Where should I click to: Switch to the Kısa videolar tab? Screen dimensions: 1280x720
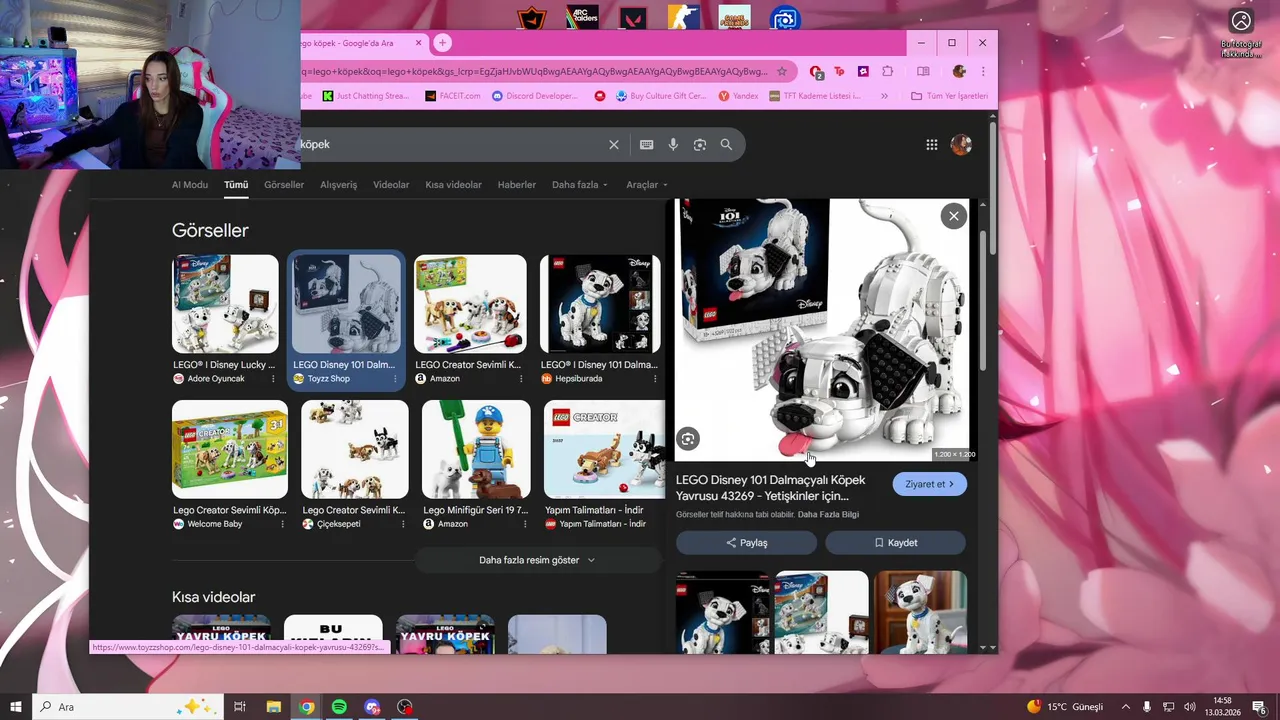(x=453, y=185)
